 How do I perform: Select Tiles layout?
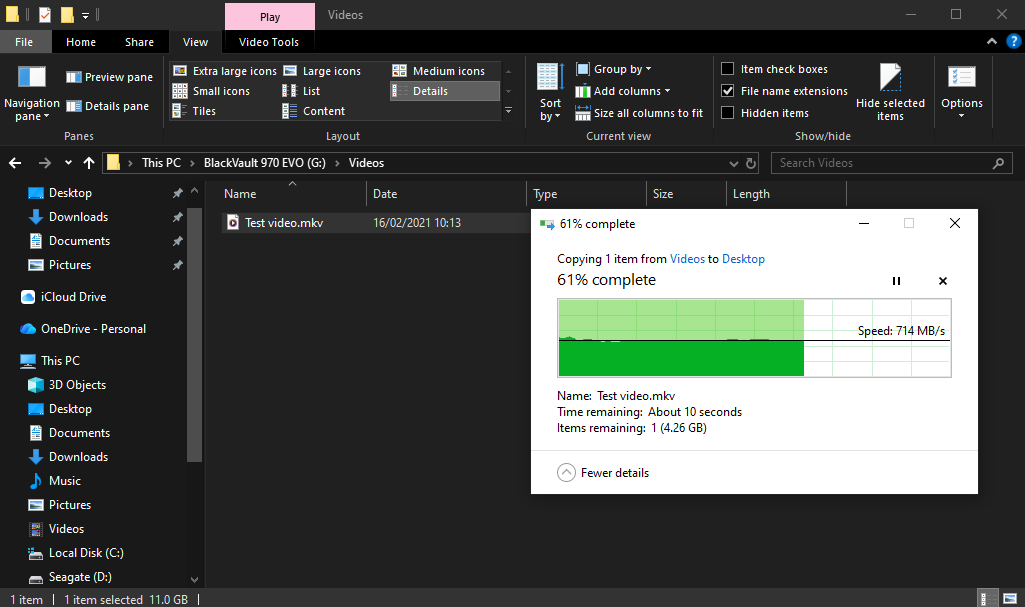[x=194, y=111]
